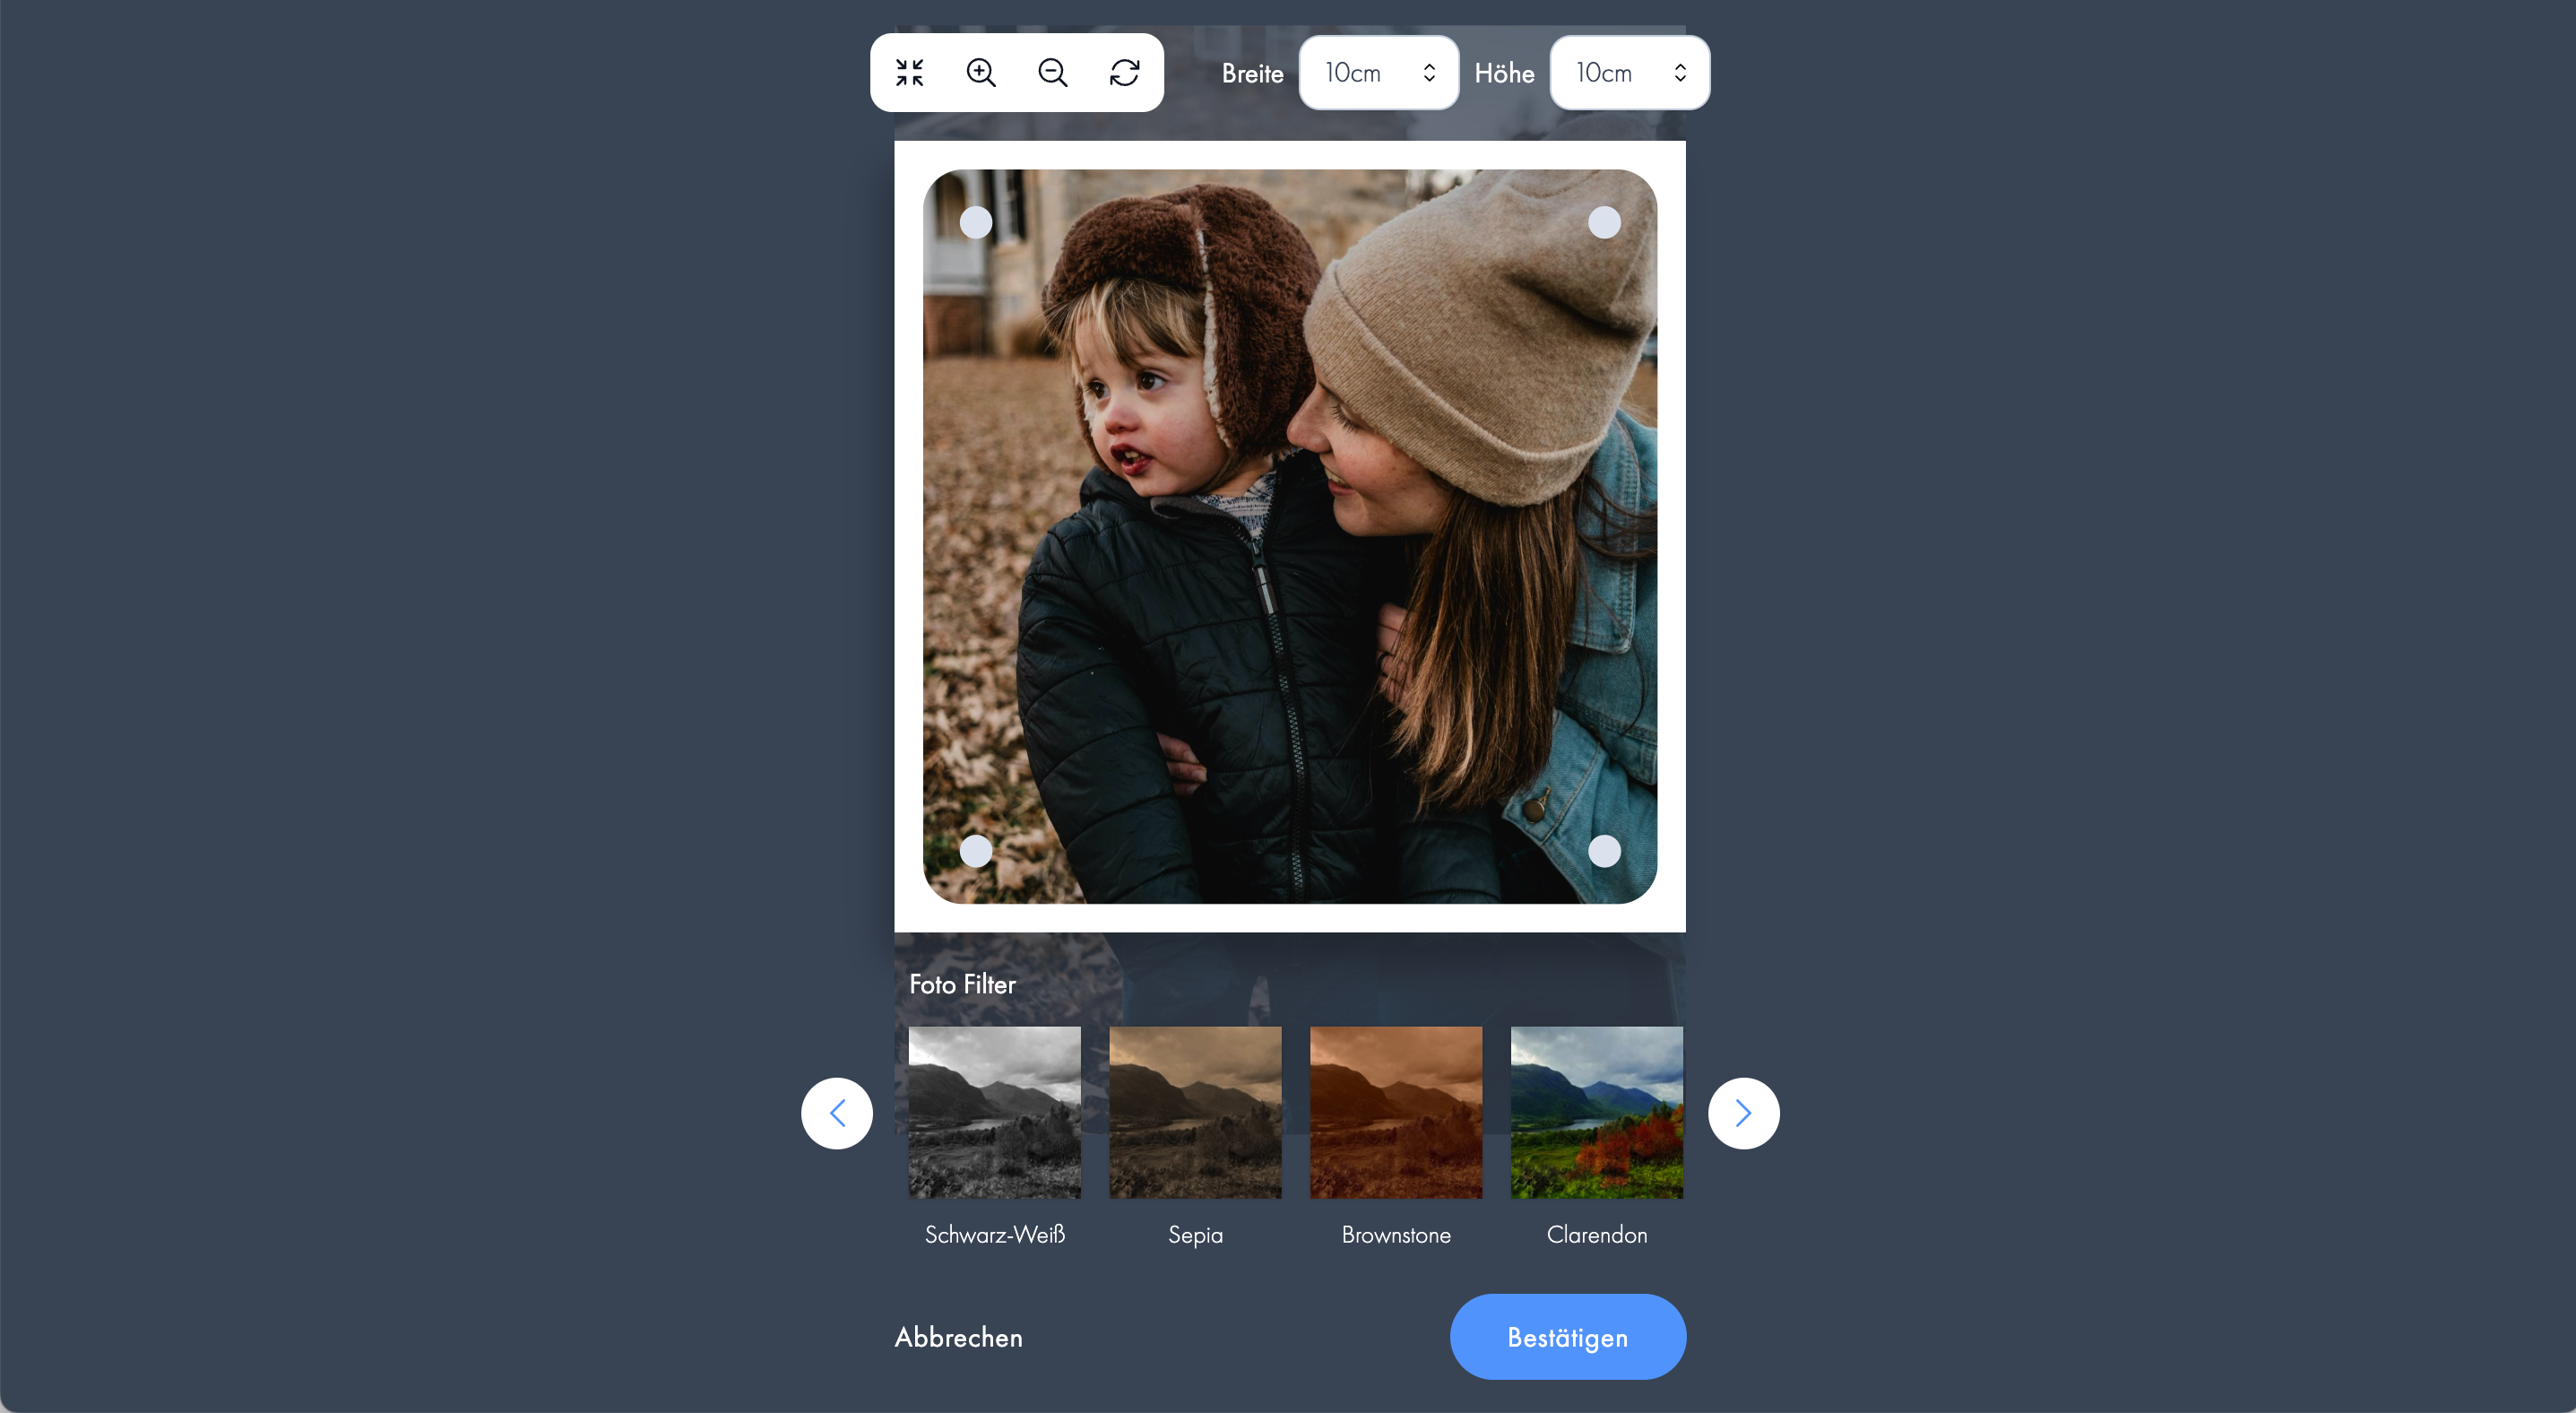The image size is (2576, 1413).
Task: Click the top-right crop handle
Action: (x=1604, y=222)
